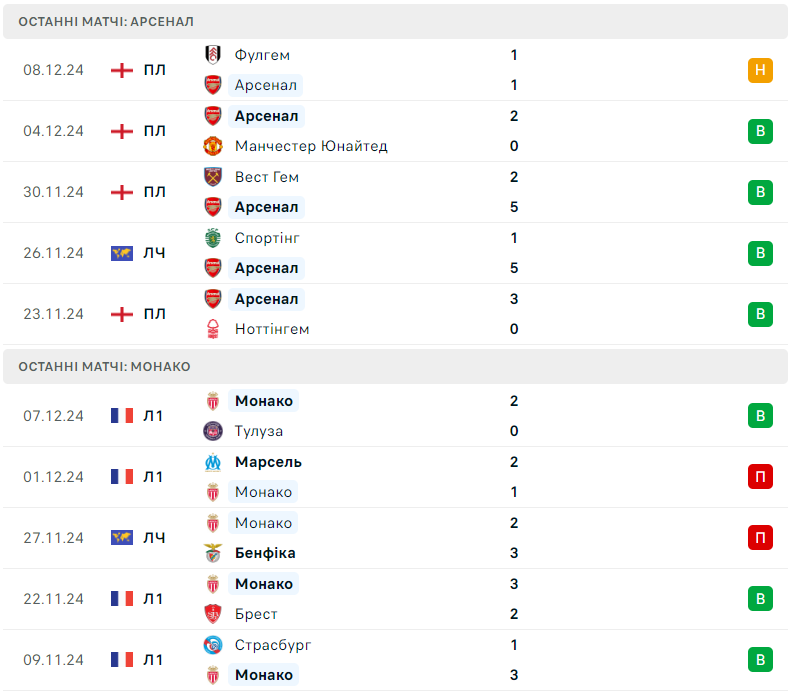Click the Strasbourg club crest icon
This screenshot has width=791, height=695.
point(213,645)
